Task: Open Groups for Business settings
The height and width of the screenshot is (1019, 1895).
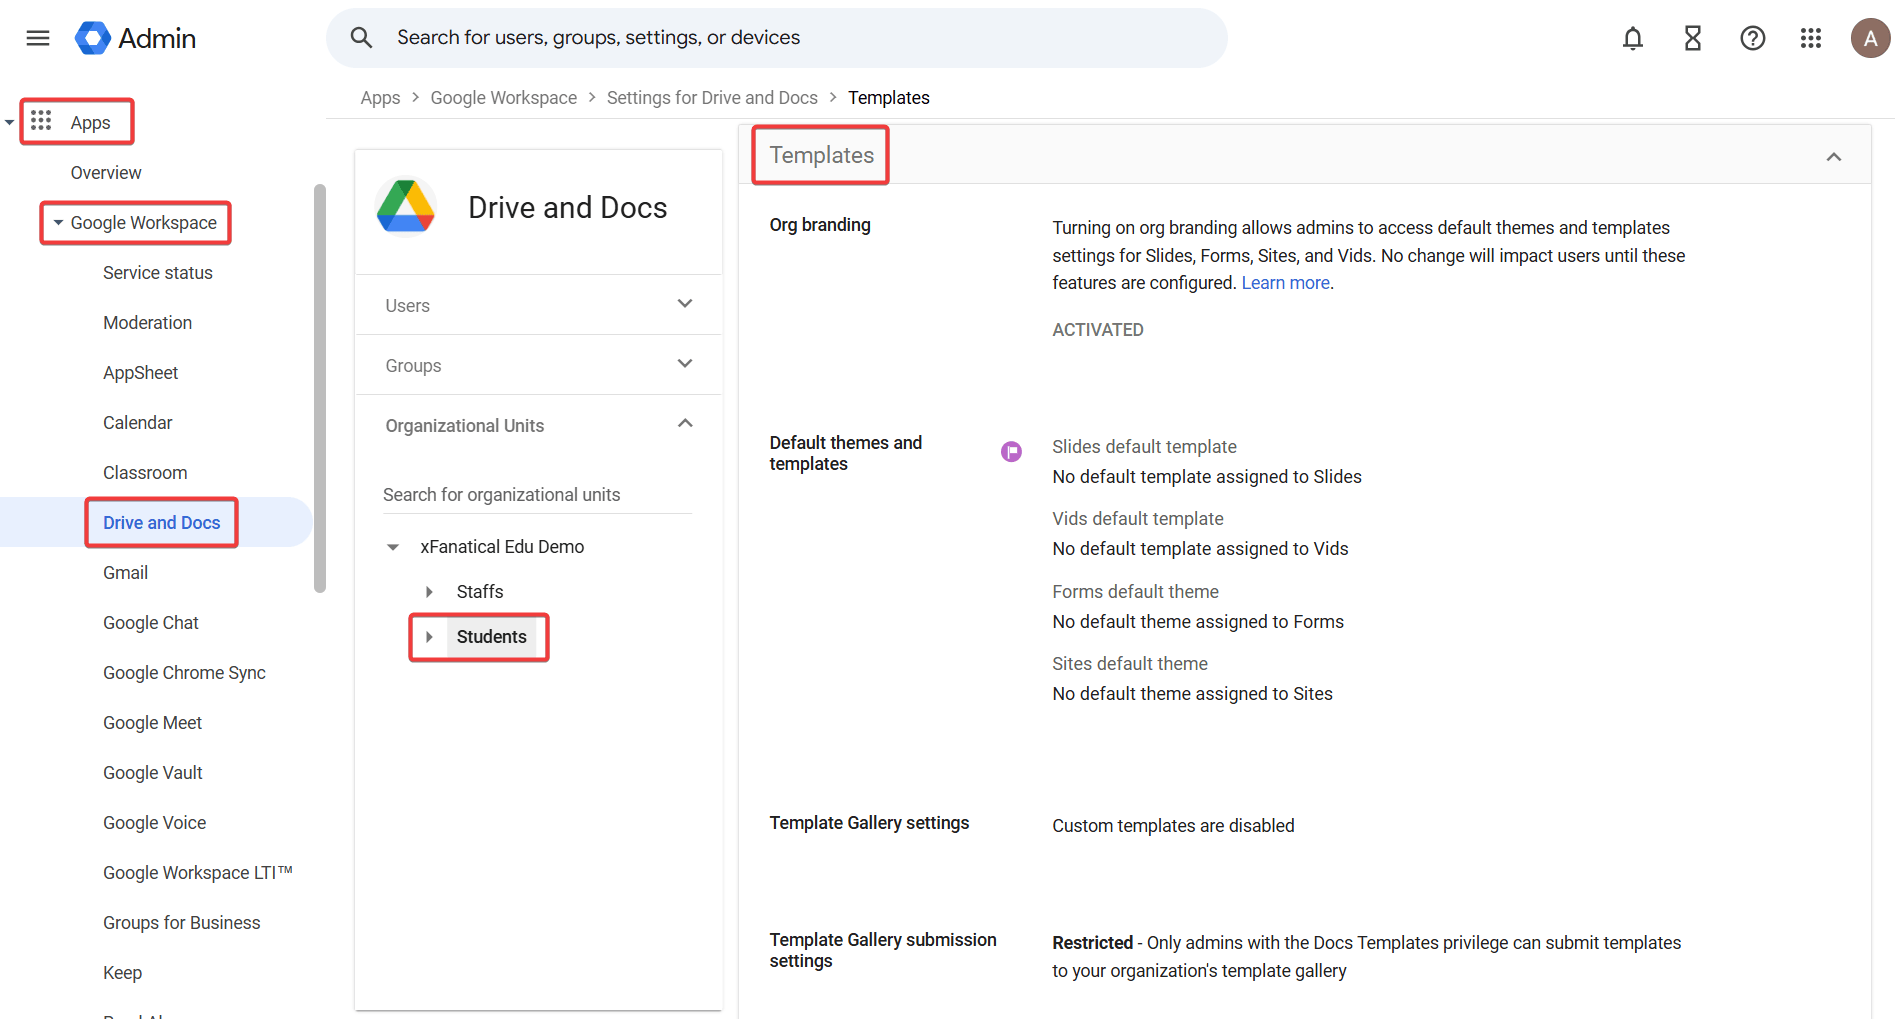Action: point(181,923)
